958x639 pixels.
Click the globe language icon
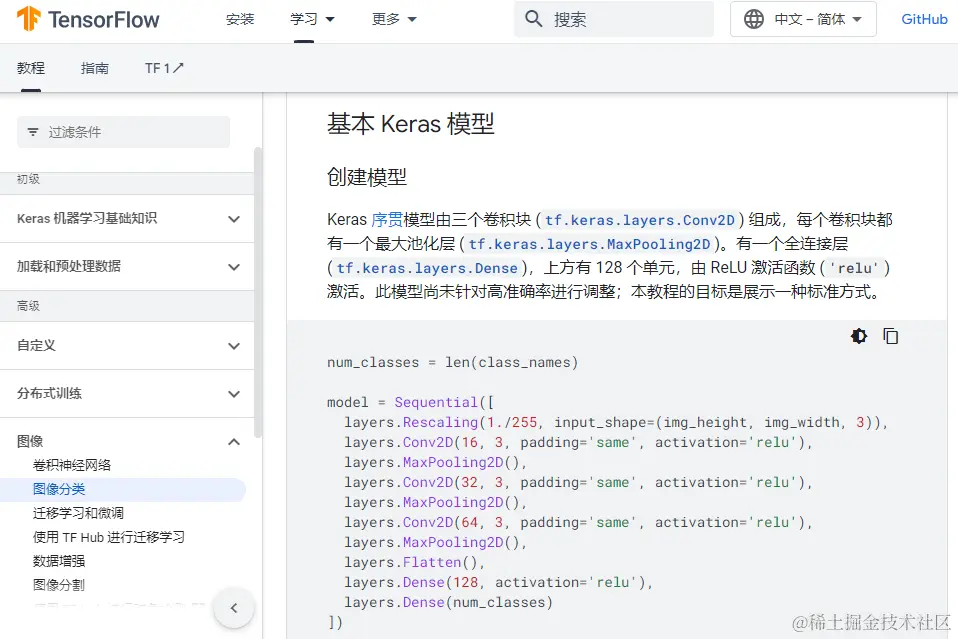coord(754,19)
